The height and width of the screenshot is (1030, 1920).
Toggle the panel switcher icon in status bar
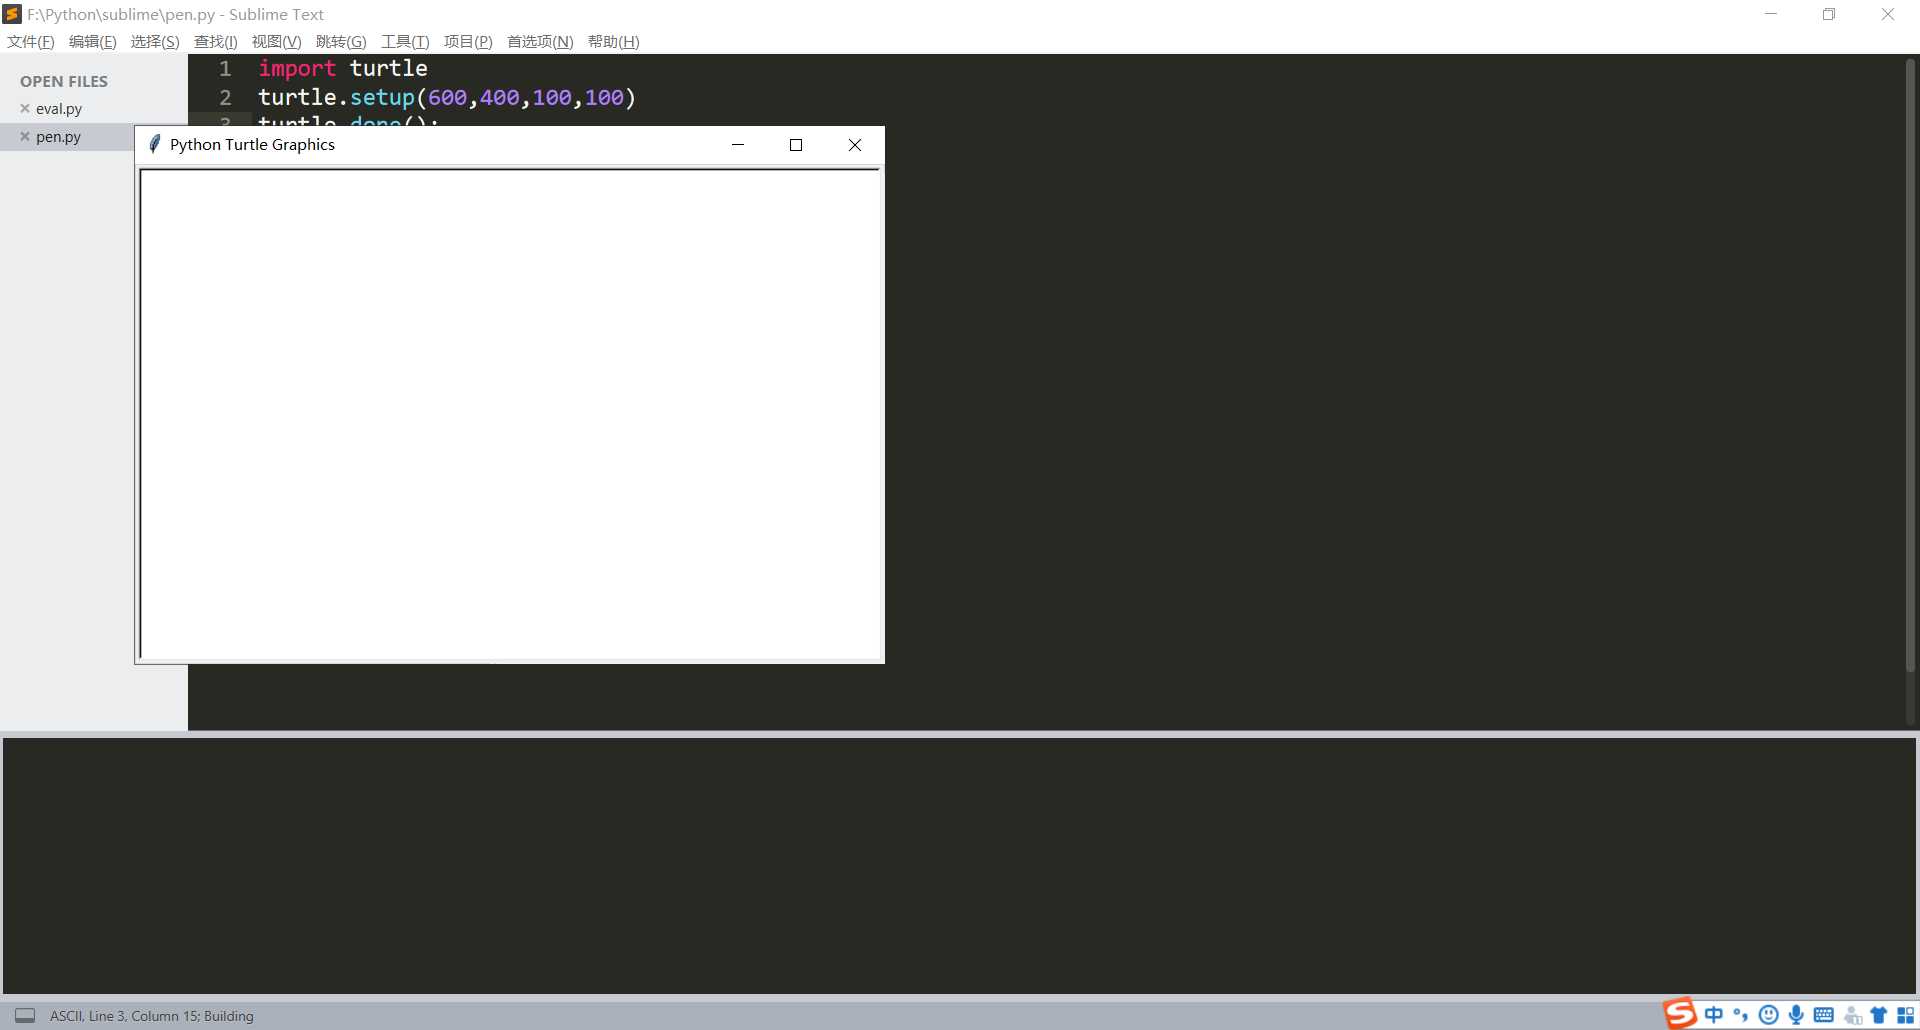pyautogui.click(x=25, y=1015)
